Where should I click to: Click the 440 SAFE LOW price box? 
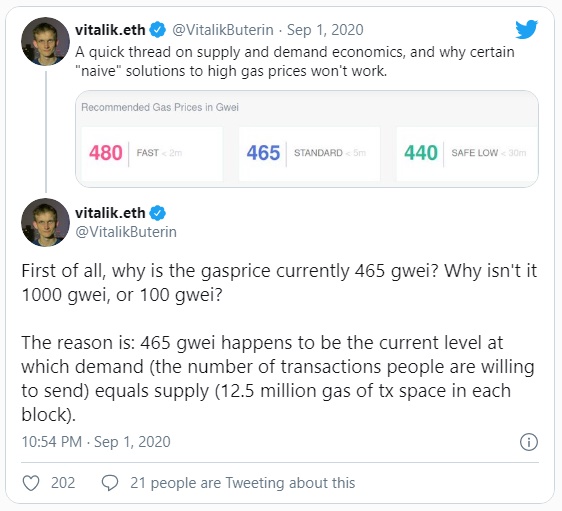[x=467, y=154]
